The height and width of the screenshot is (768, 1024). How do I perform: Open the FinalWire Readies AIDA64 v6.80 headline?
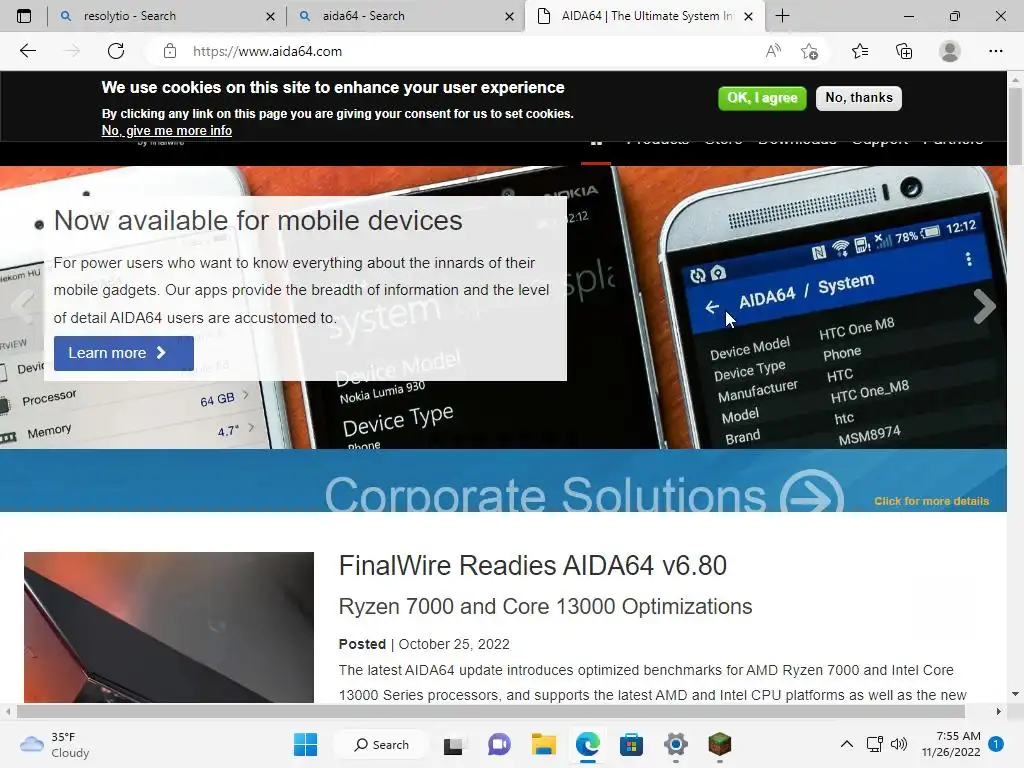[x=532, y=566]
